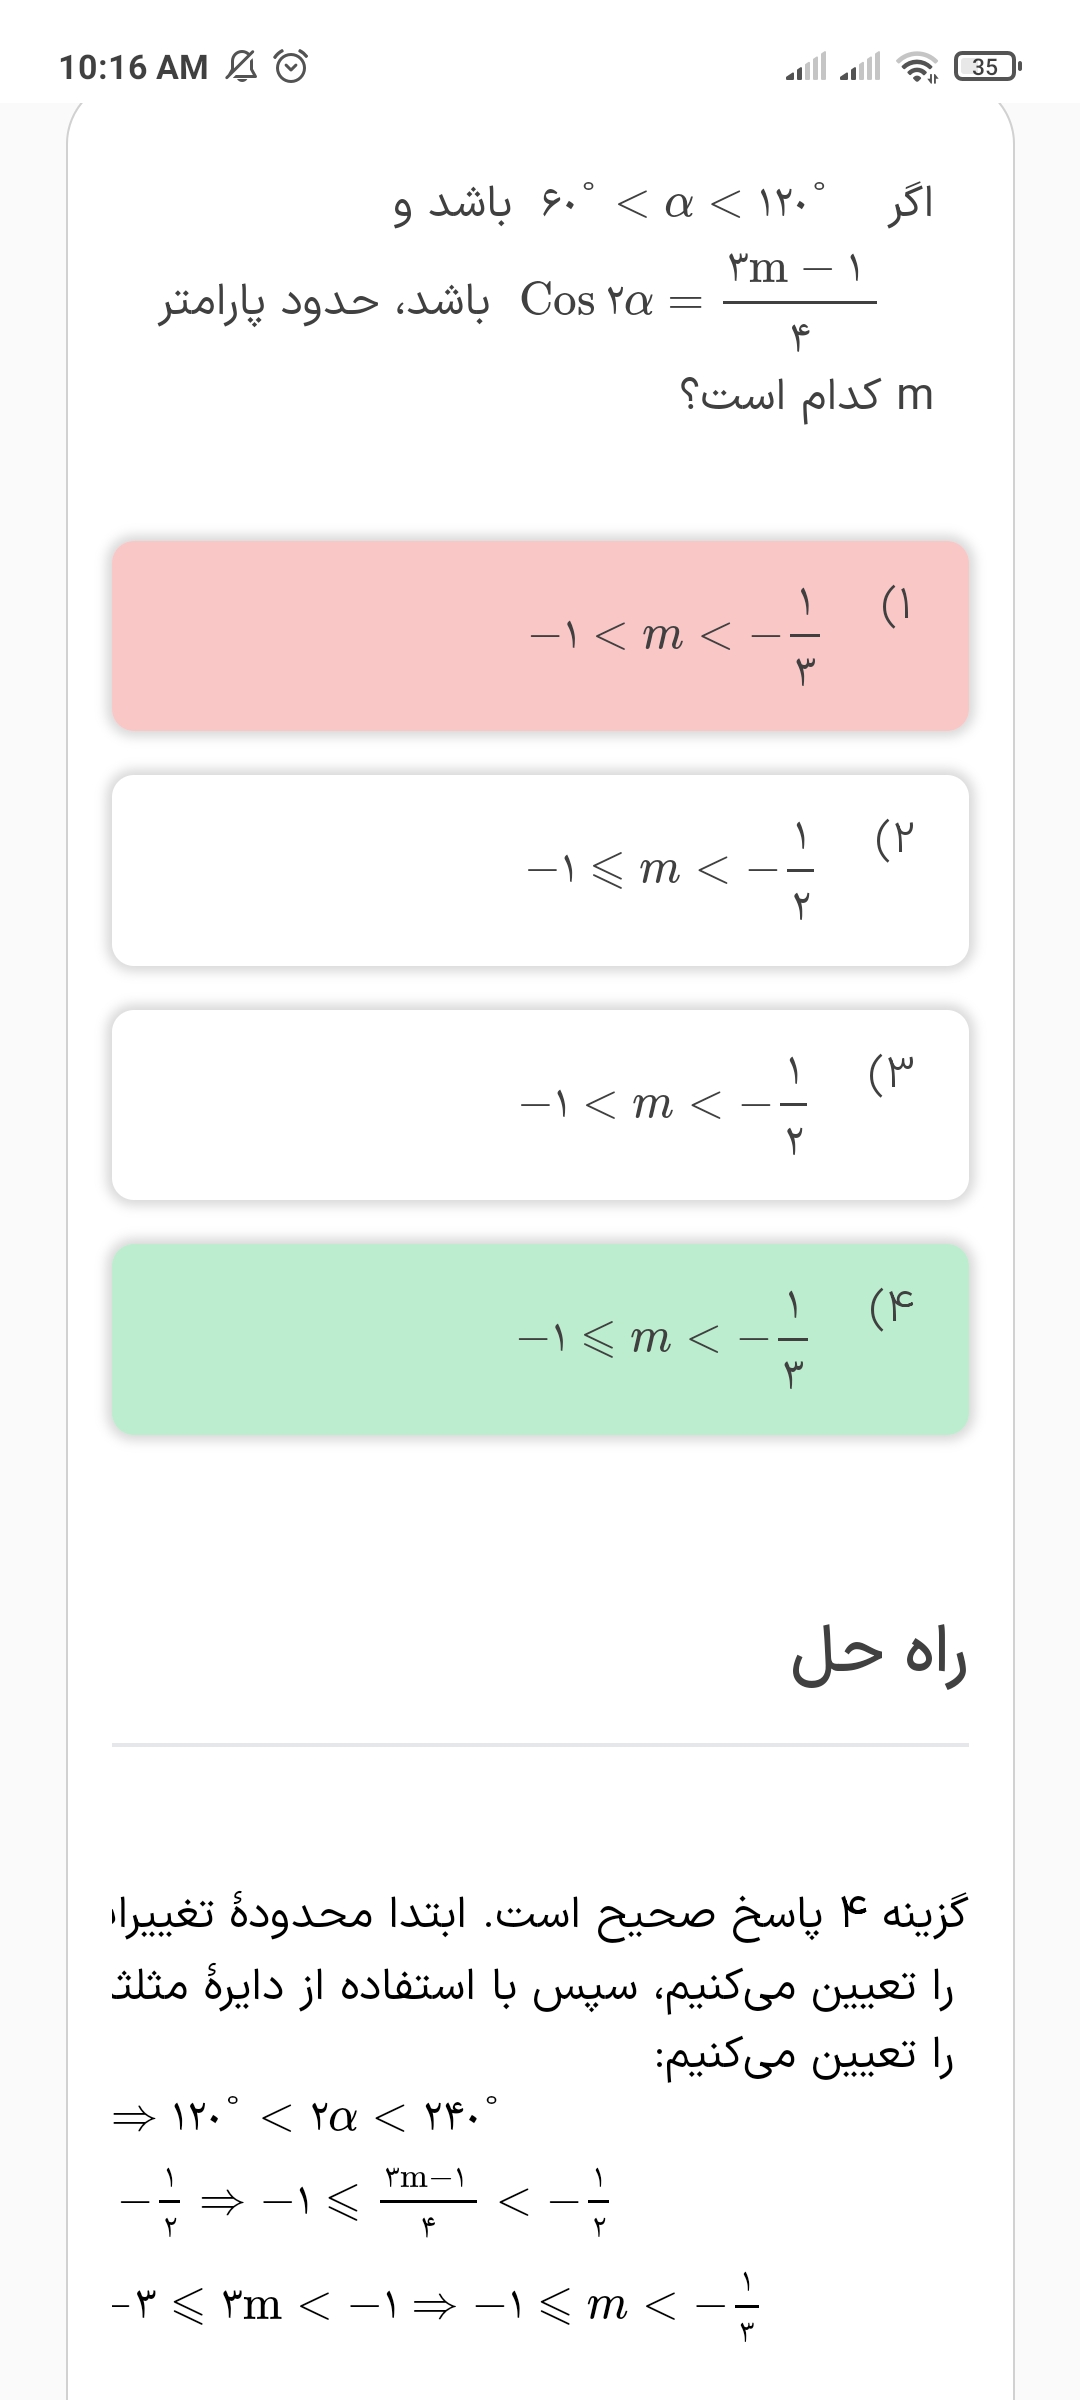
Task: Pick answer option 3 with −1 < m < −1/2
Action: pos(540,1104)
